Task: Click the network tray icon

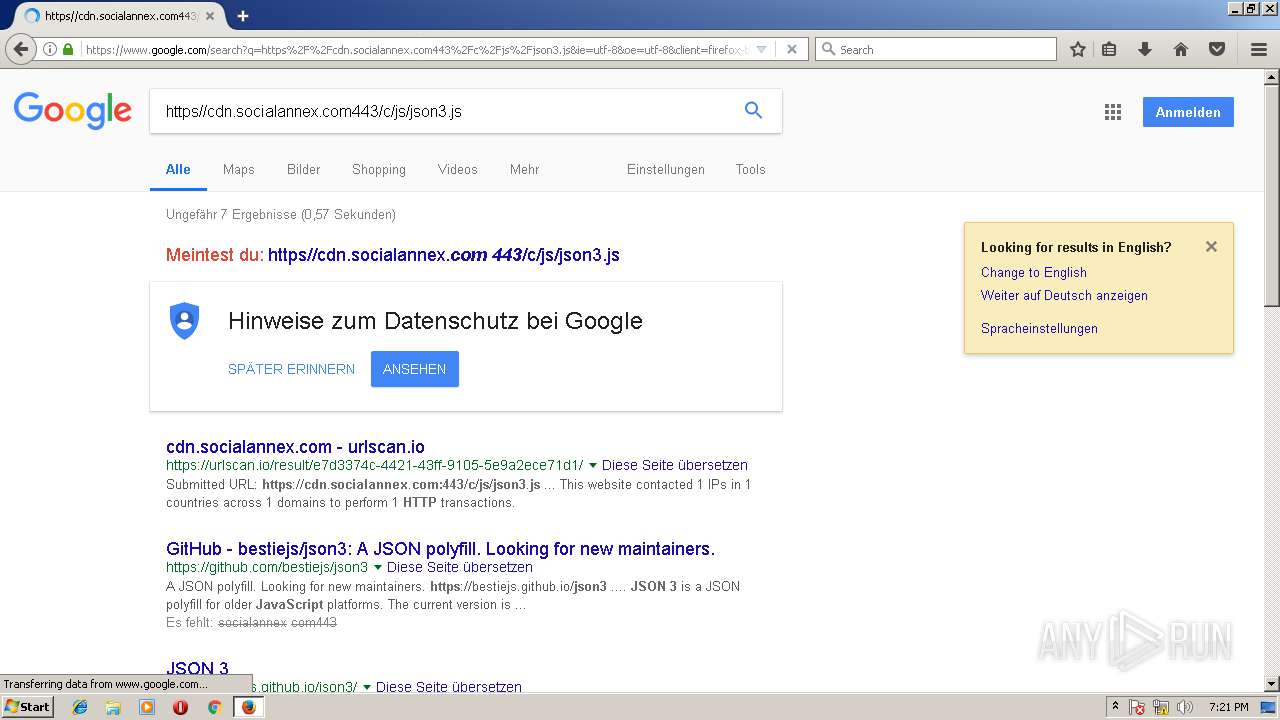Action: click(x=1161, y=707)
